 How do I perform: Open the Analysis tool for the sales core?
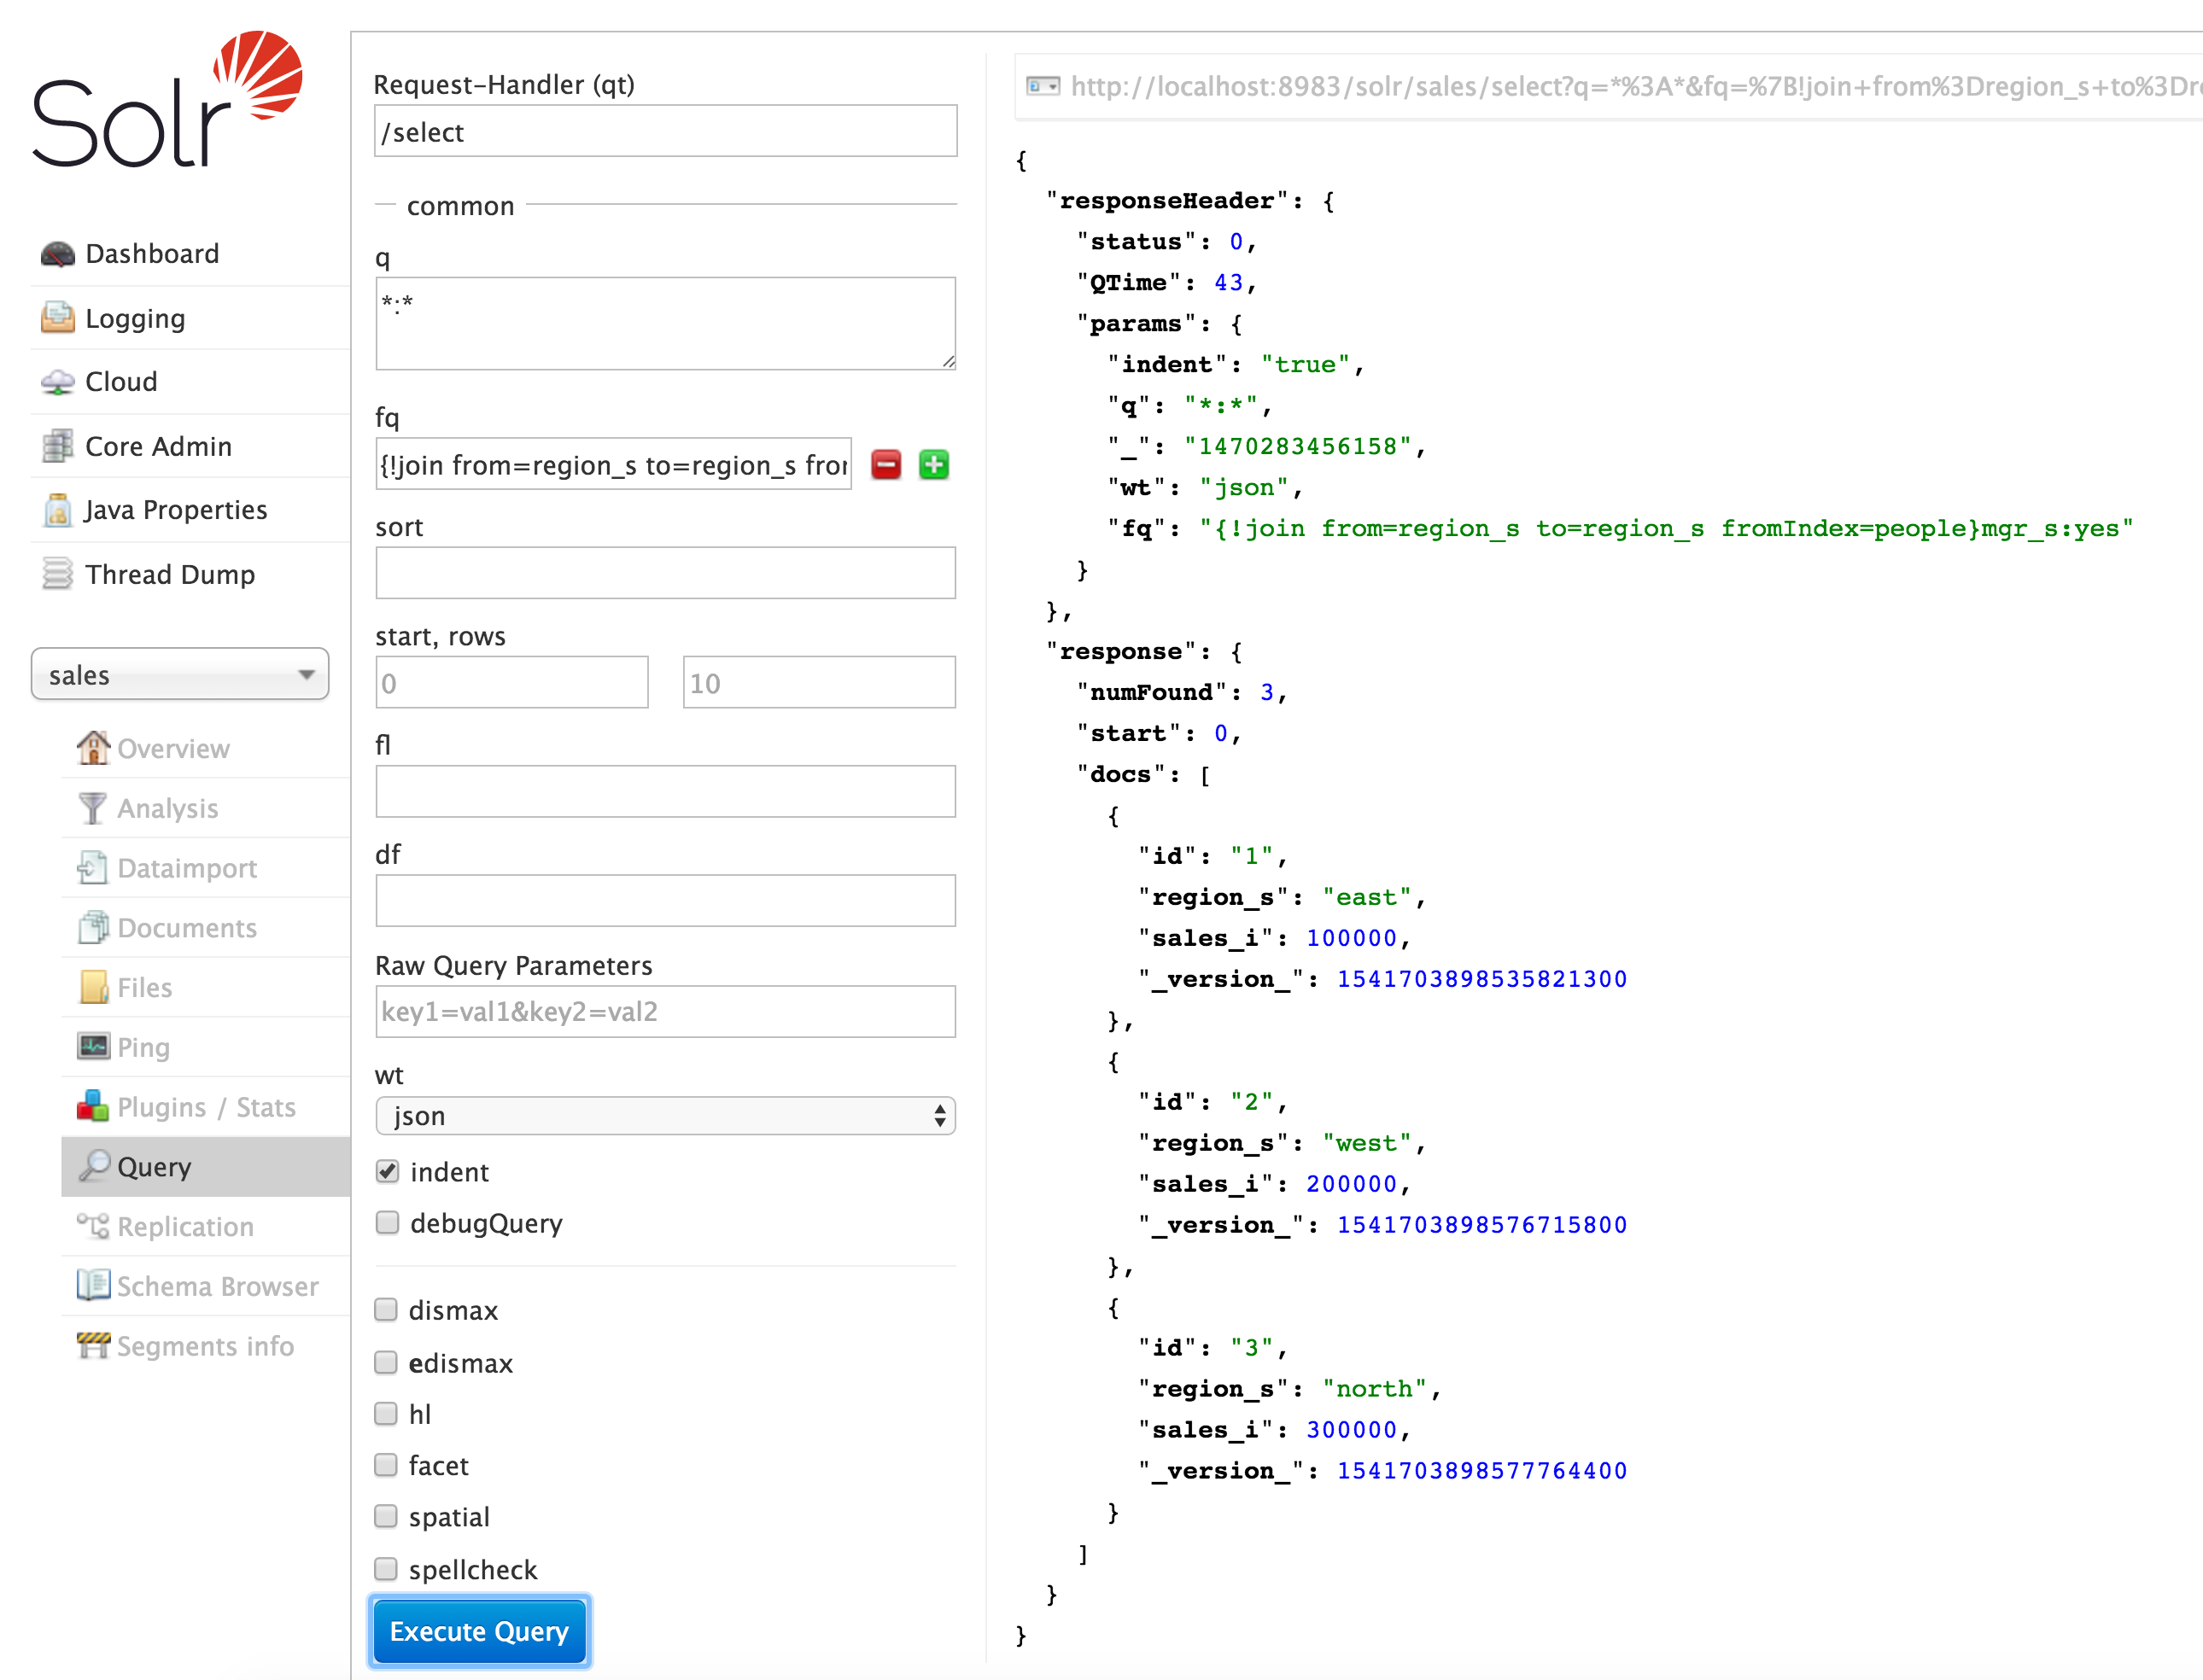(167, 808)
